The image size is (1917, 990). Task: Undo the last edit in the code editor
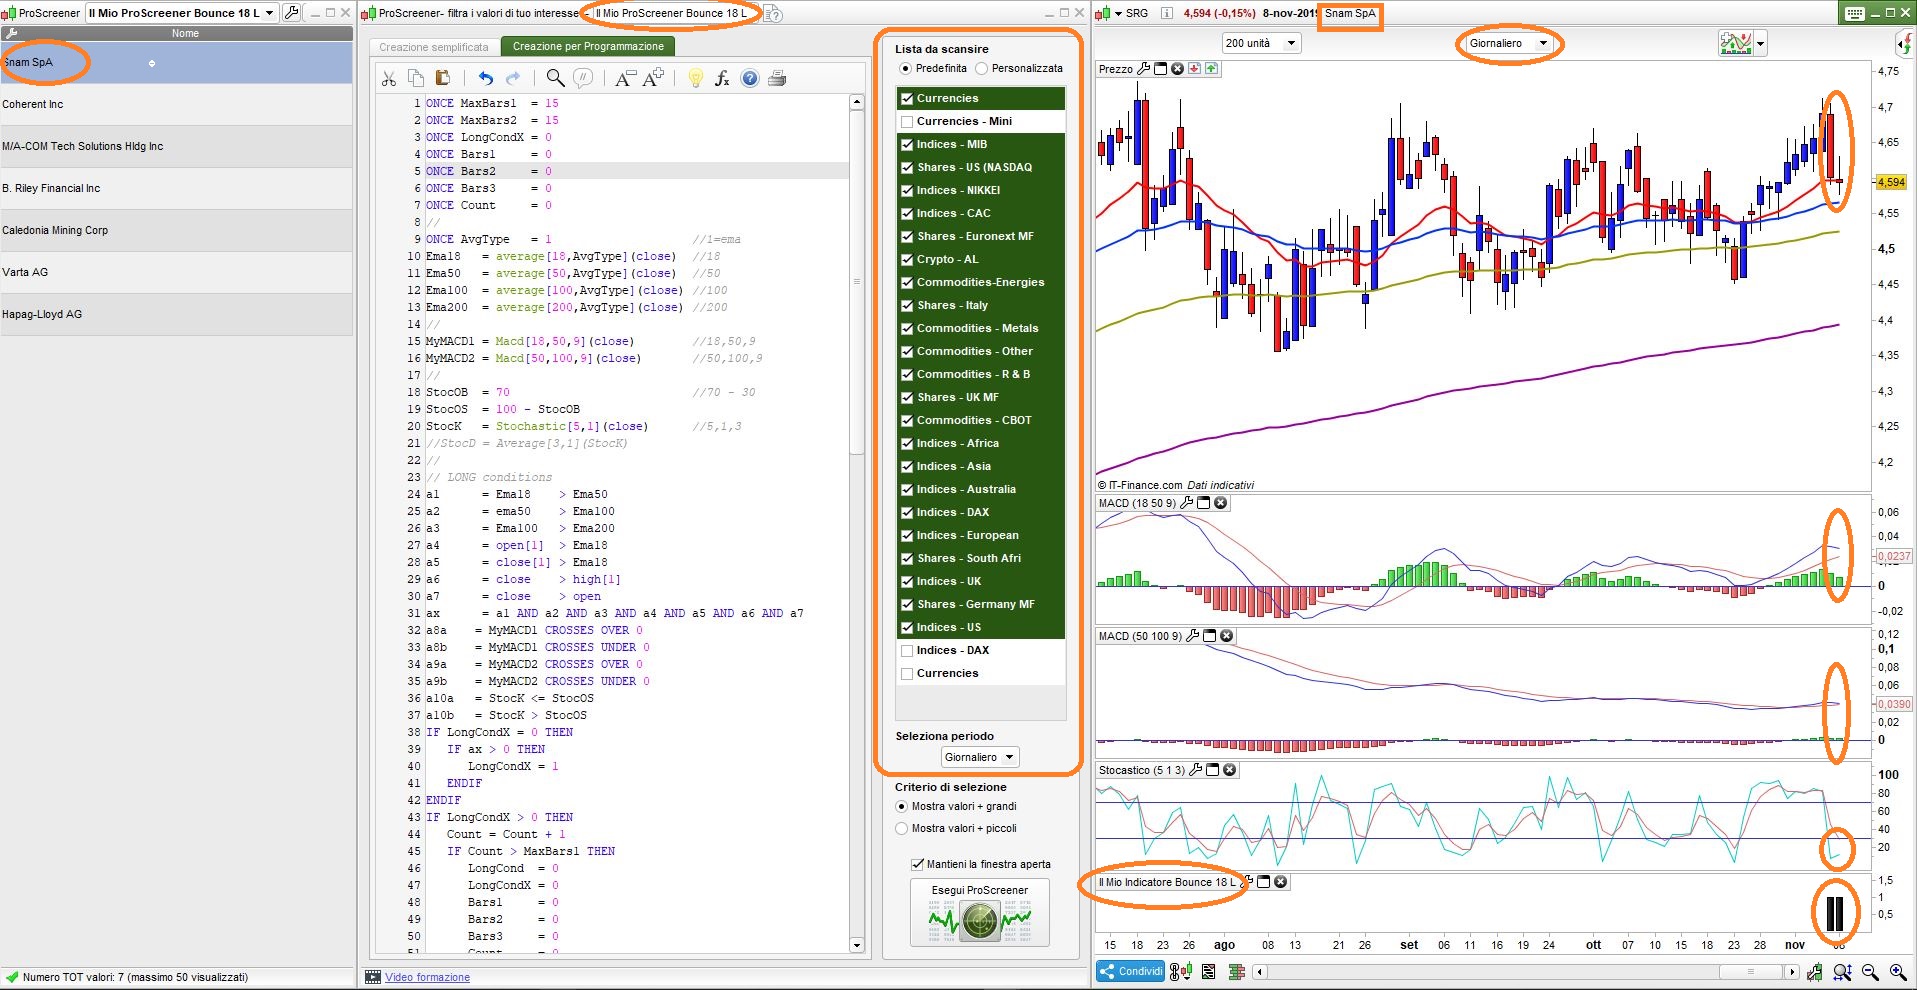pyautogui.click(x=486, y=79)
